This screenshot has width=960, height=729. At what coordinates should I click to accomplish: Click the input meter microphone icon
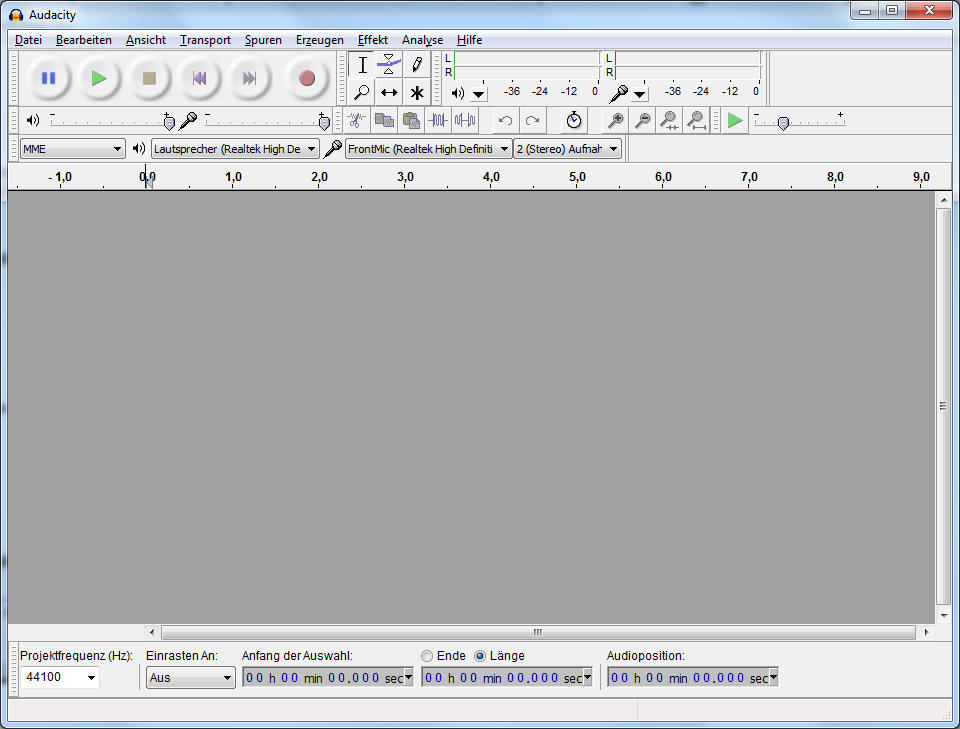pos(619,94)
